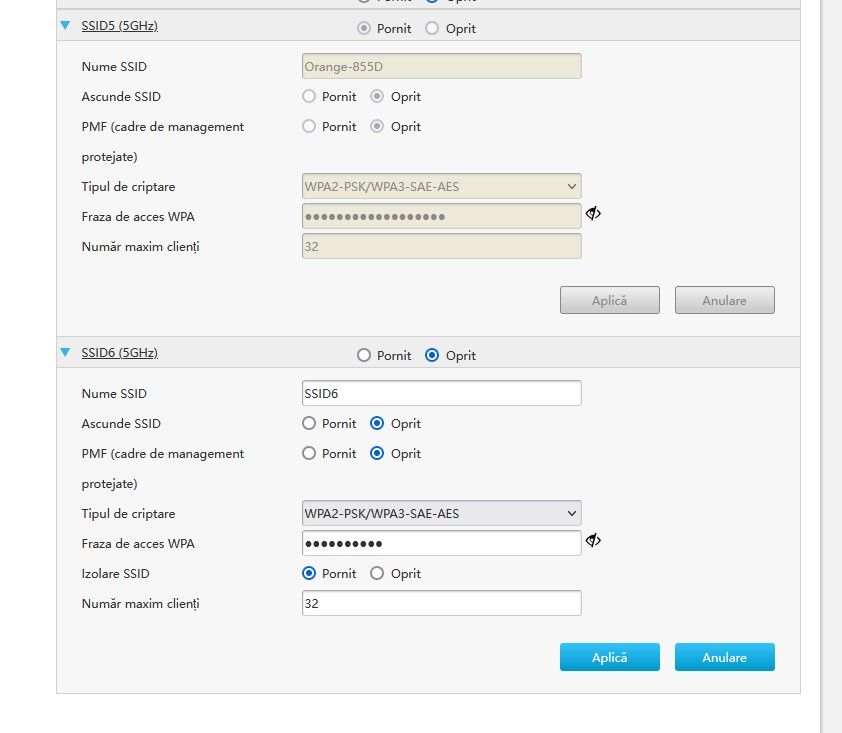
Task: Turn on Ascunde SSID for SSID6
Action: 309,424
